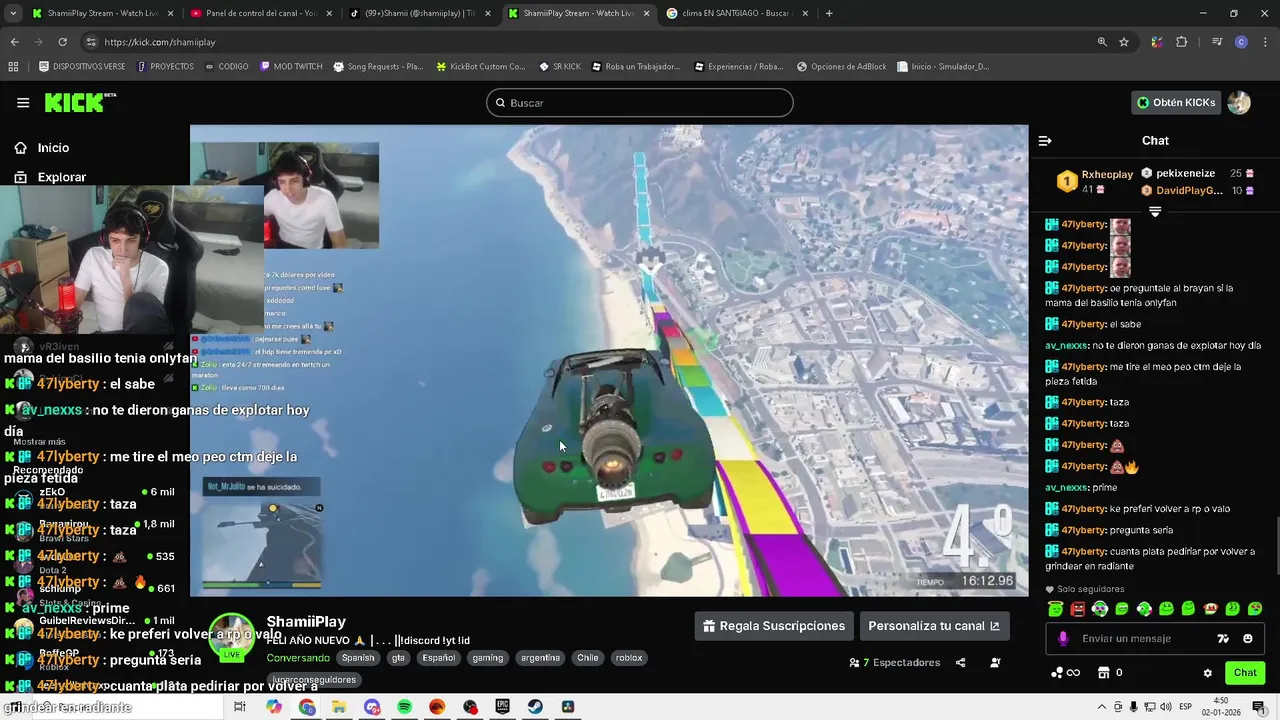The height and width of the screenshot is (720, 1280).
Task: Click Rxheoplay top gifter entry
Action: click(1094, 181)
